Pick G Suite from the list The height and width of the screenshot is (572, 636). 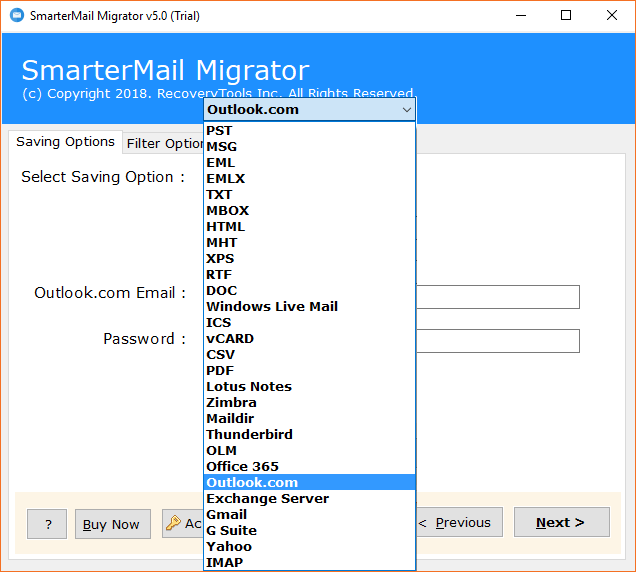pos(309,530)
